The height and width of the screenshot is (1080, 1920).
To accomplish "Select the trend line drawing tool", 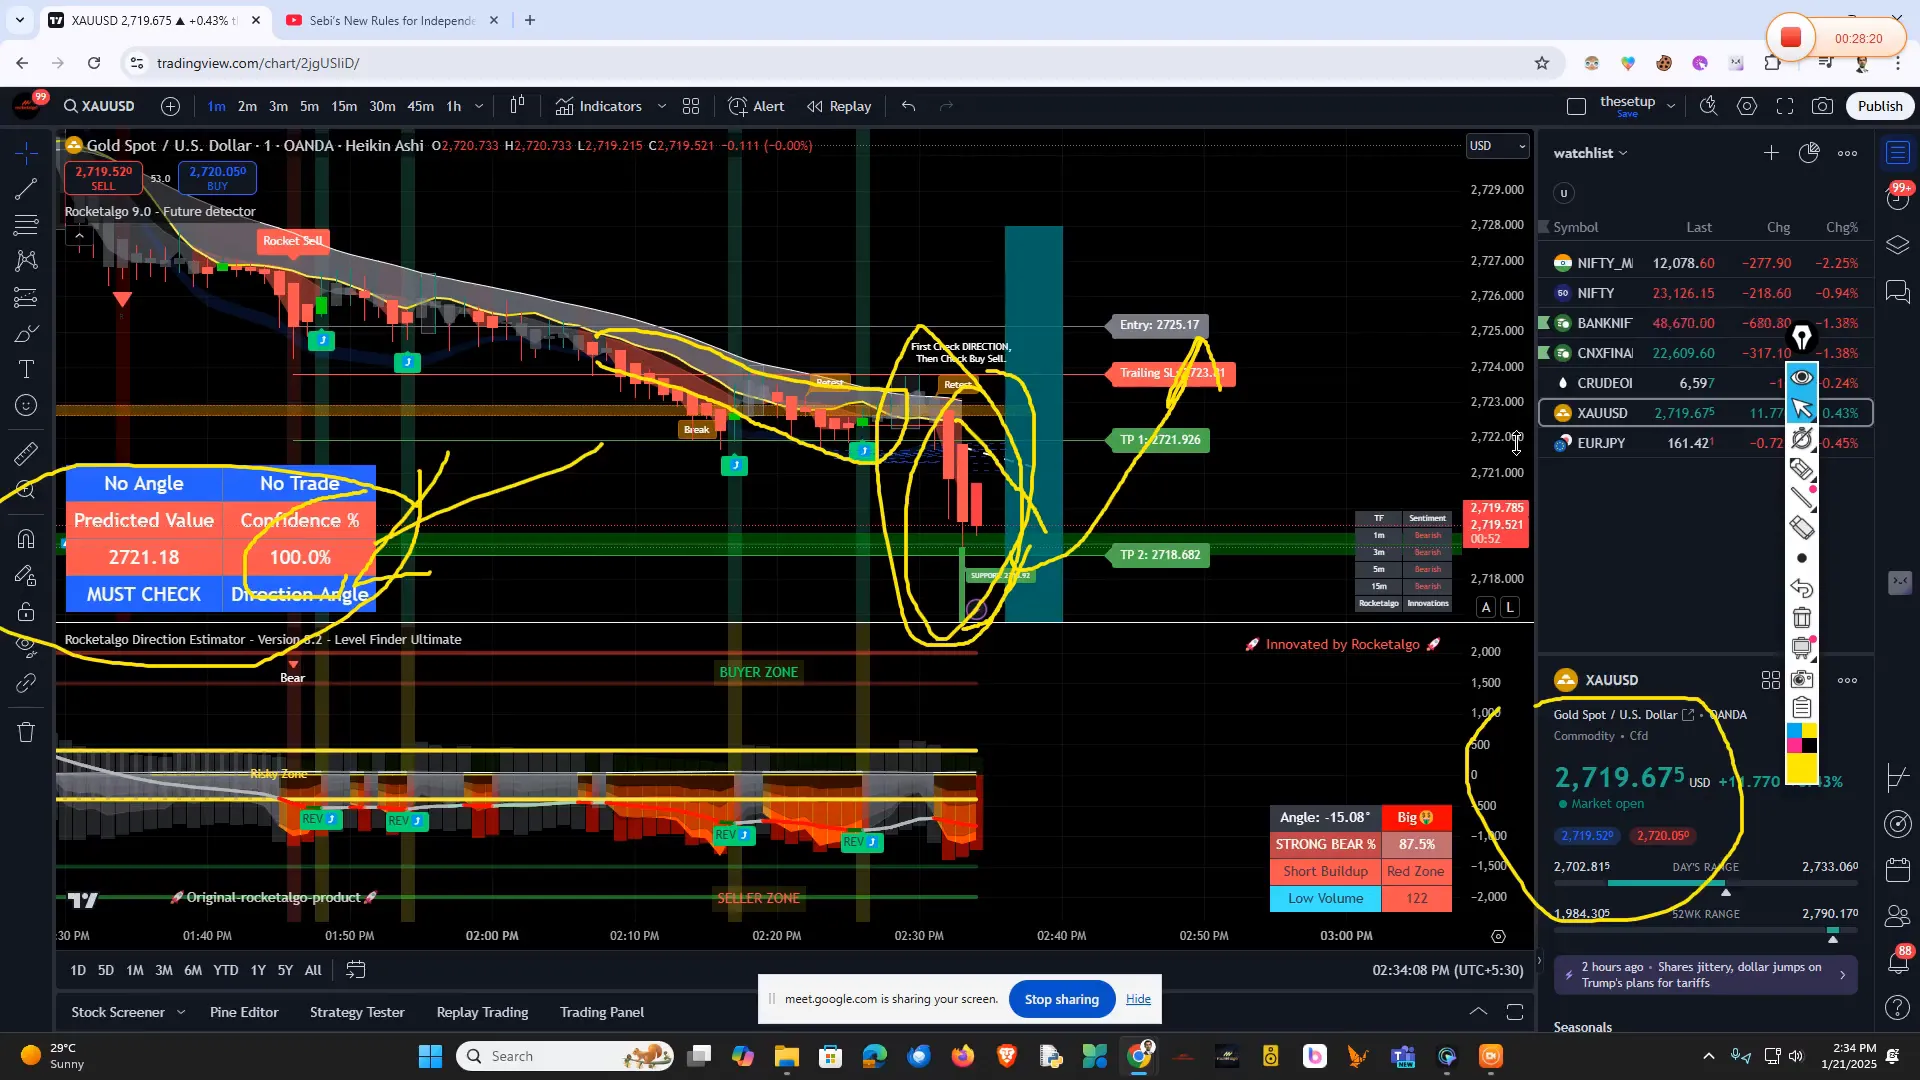I will 27,188.
